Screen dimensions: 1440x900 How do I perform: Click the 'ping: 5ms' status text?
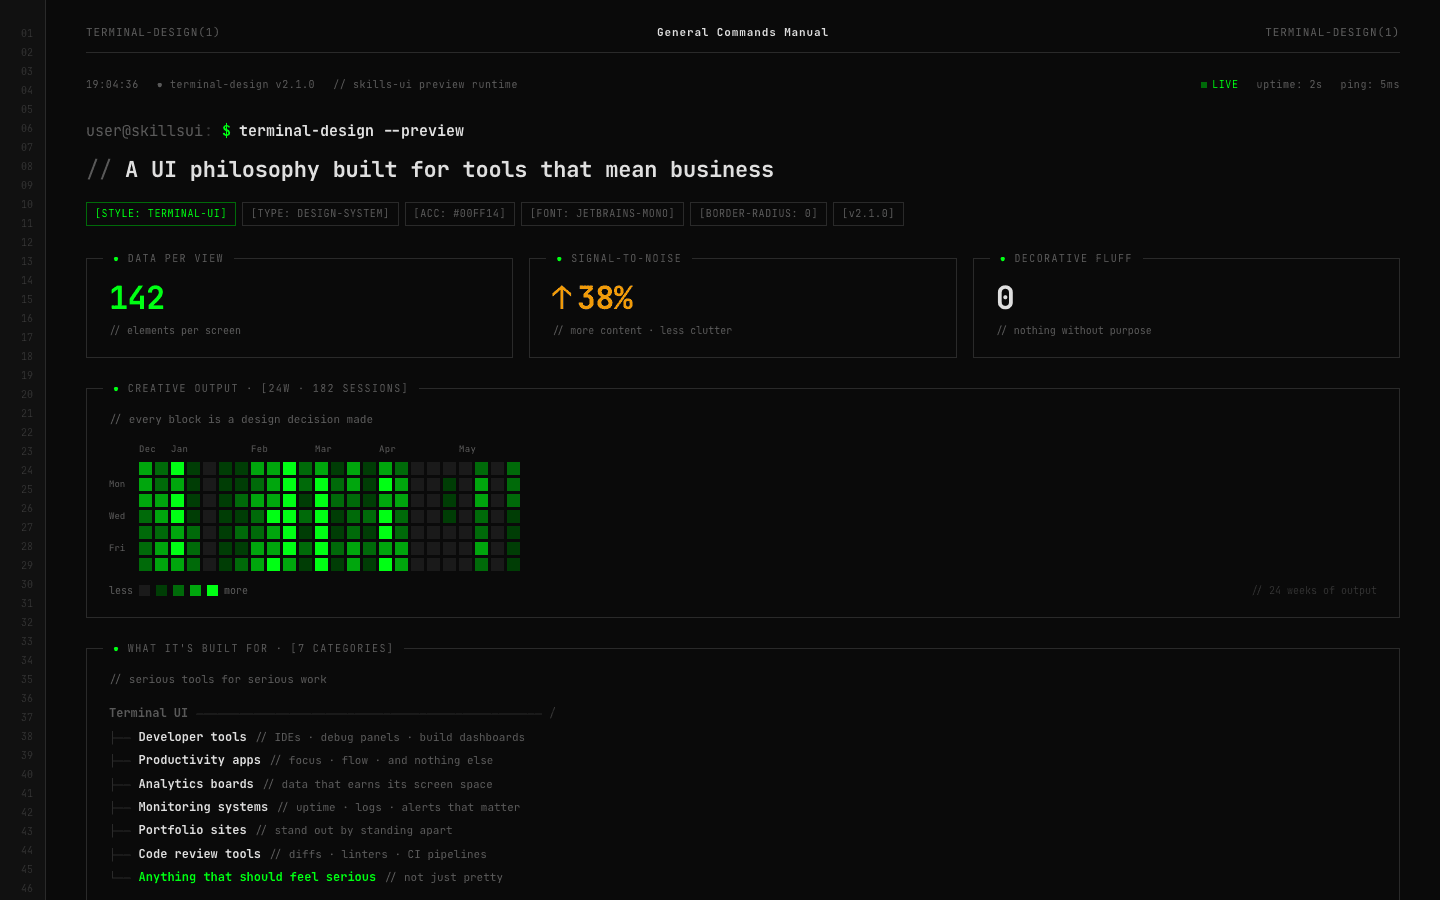pyautogui.click(x=1370, y=85)
